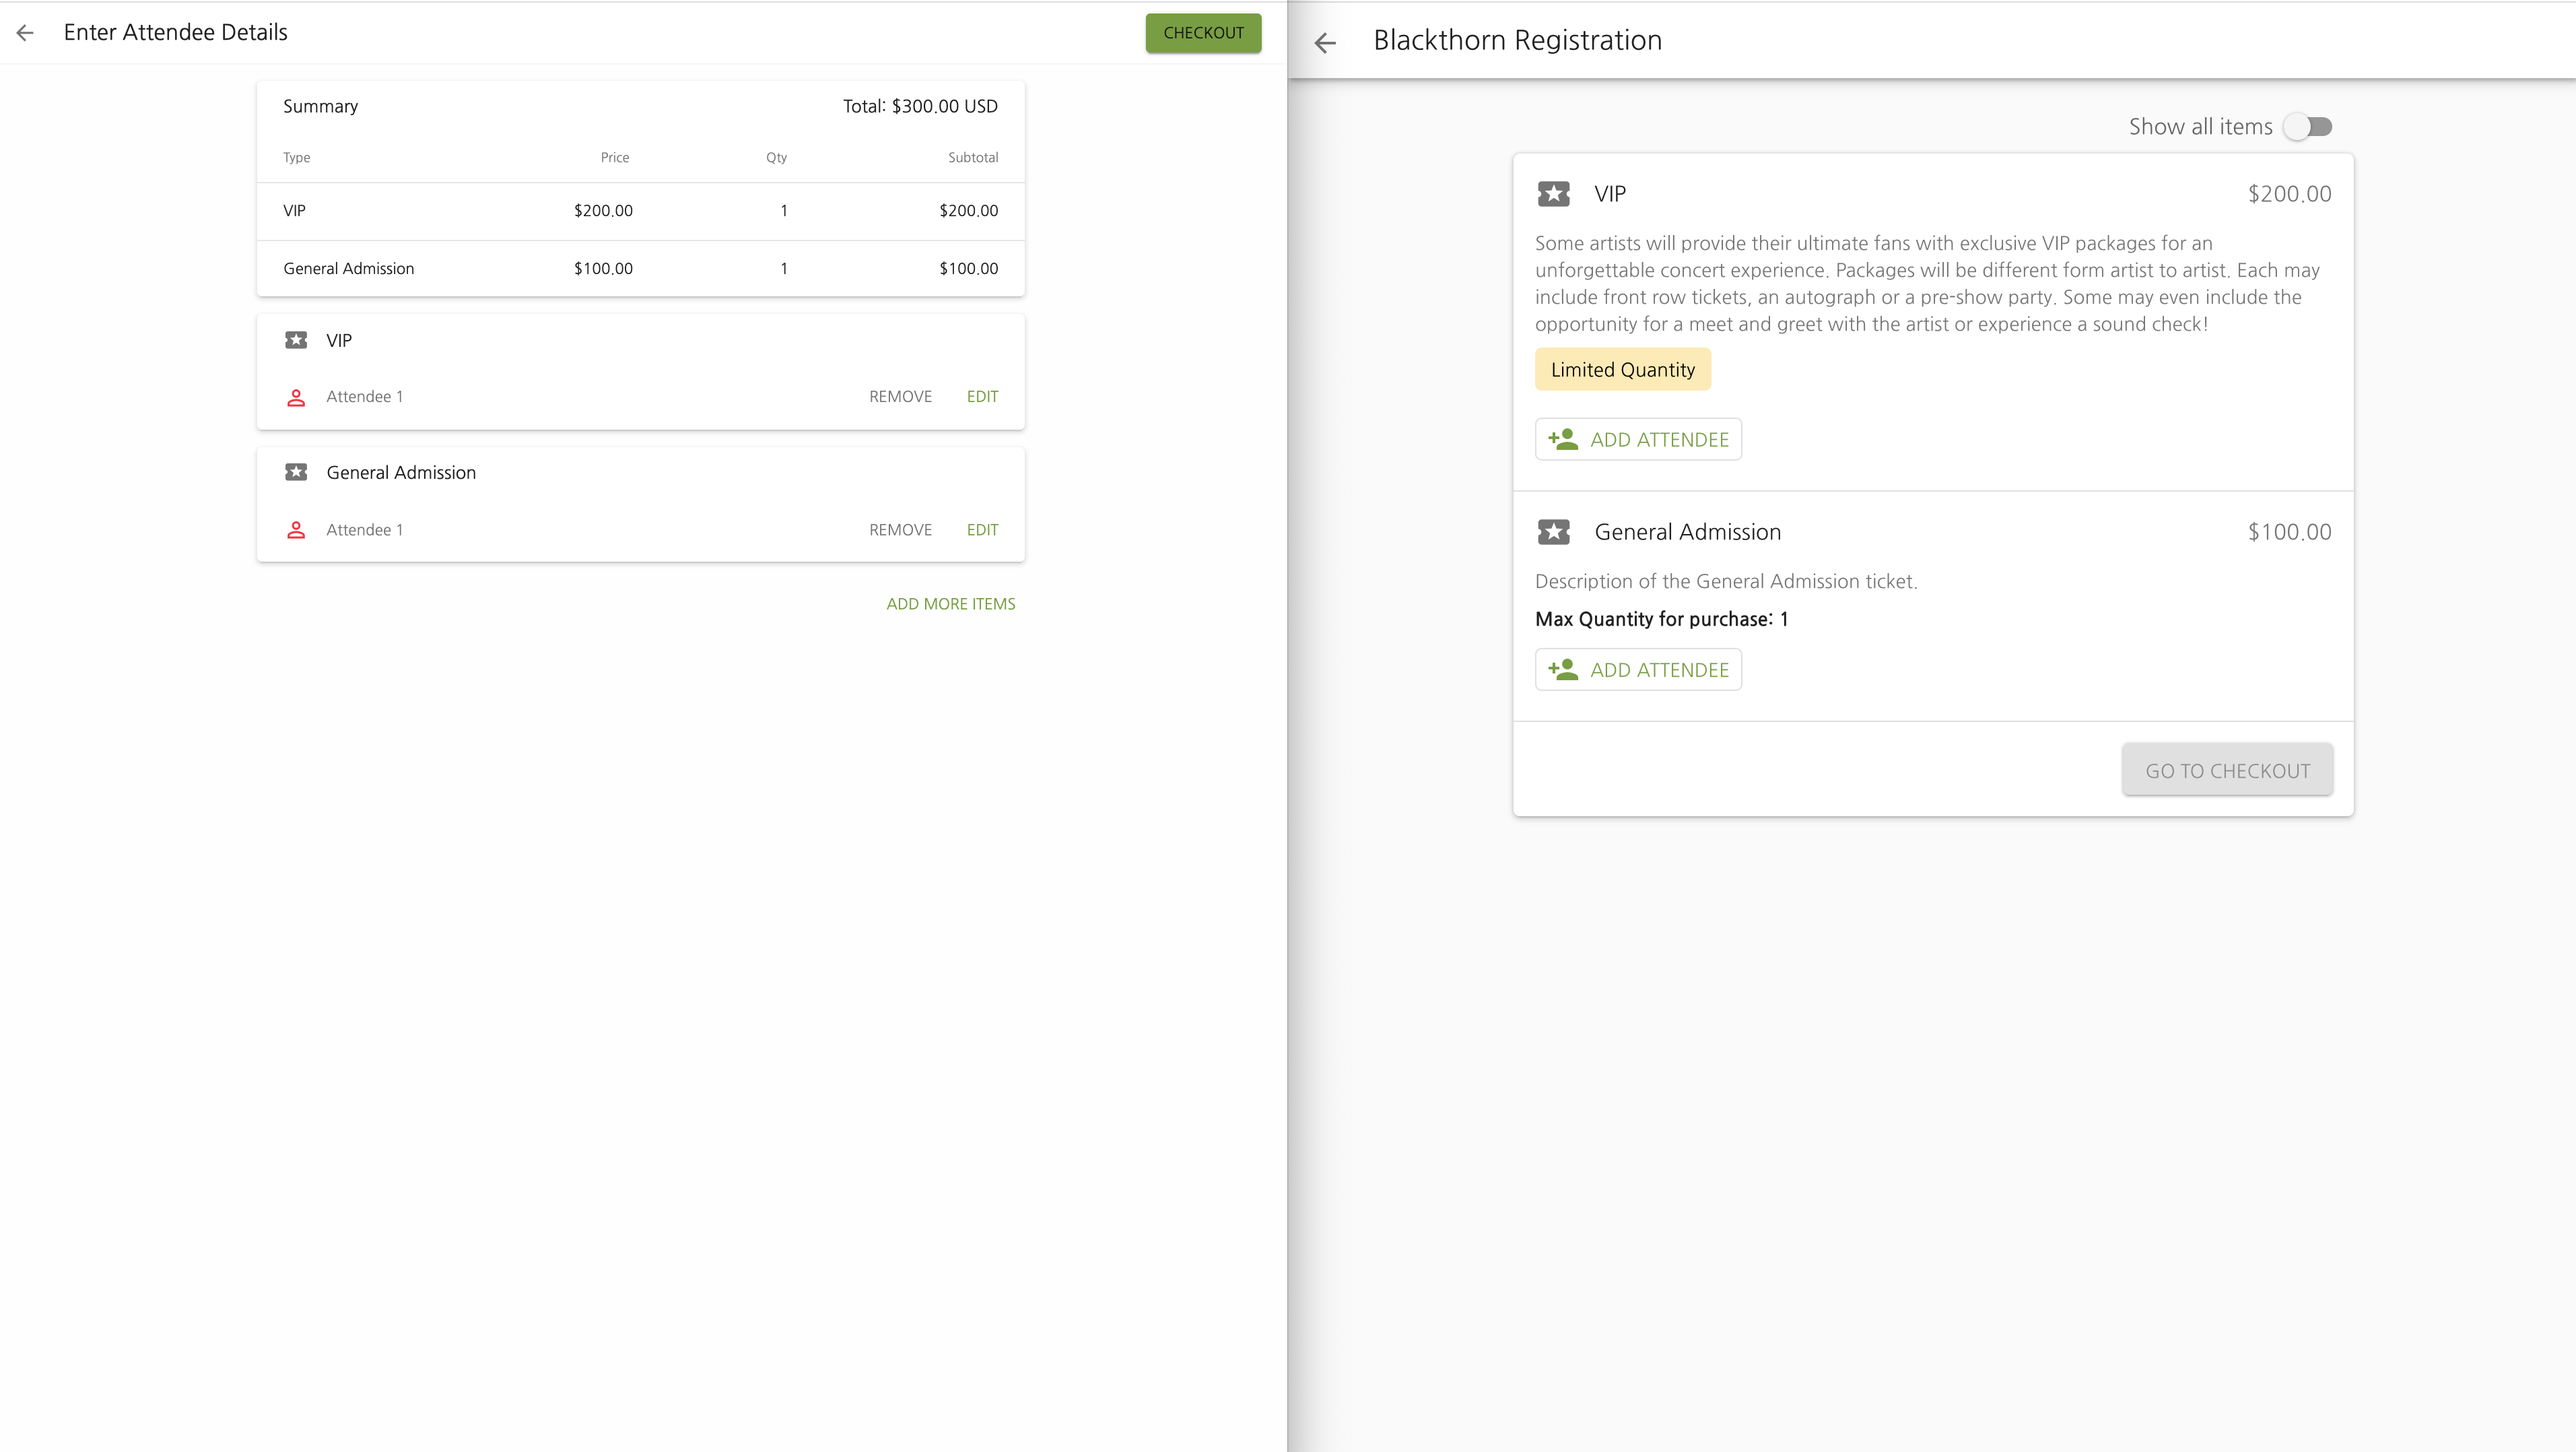Edit General Admission Attendee 1 details
Viewport: 2576px width, 1452px height.
click(x=982, y=530)
